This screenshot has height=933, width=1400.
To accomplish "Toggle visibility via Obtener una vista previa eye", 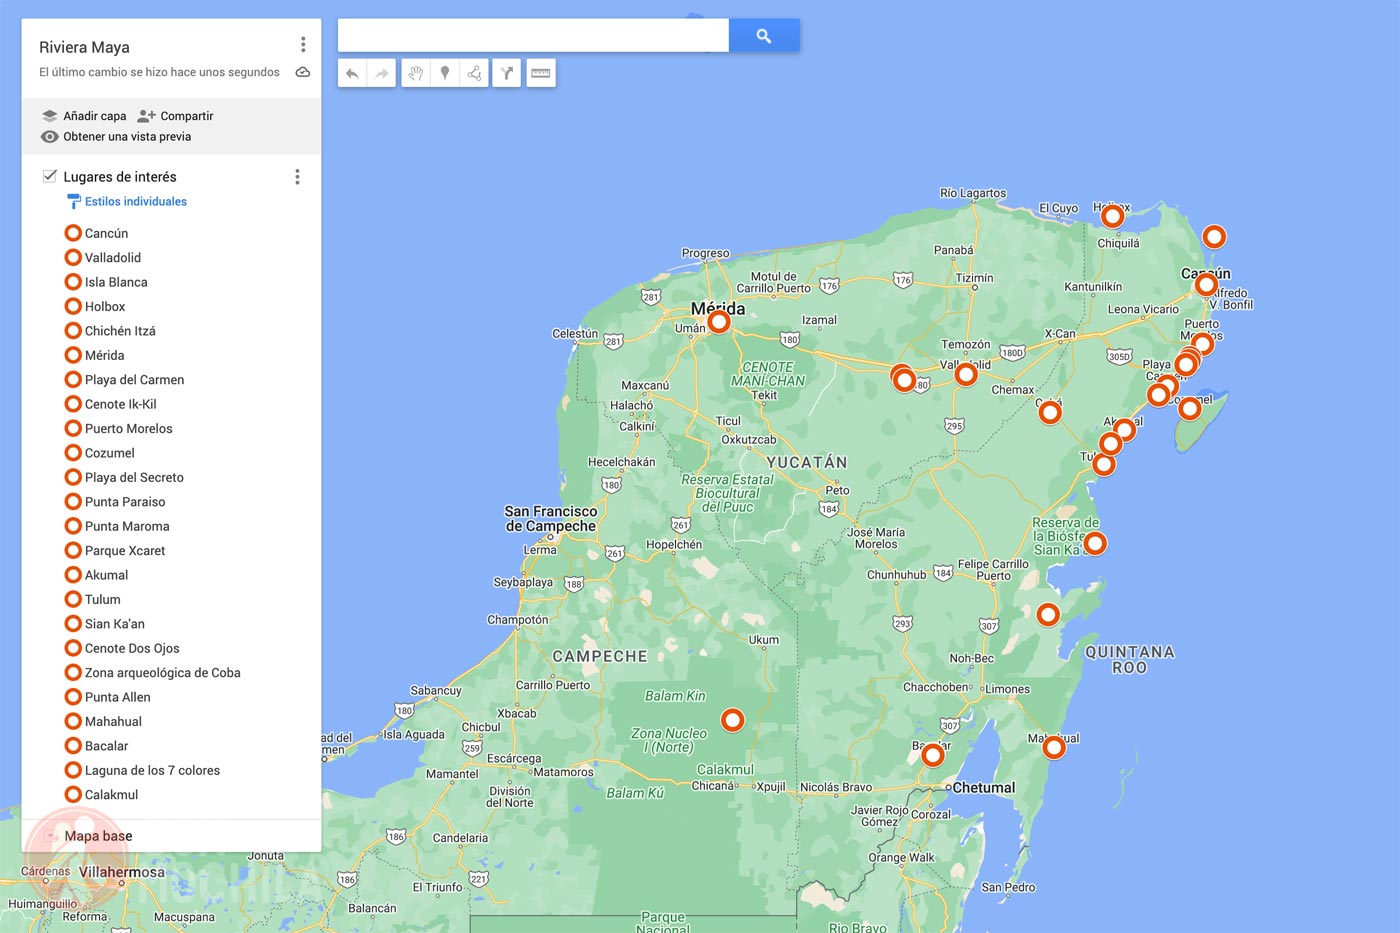I will point(50,136).
